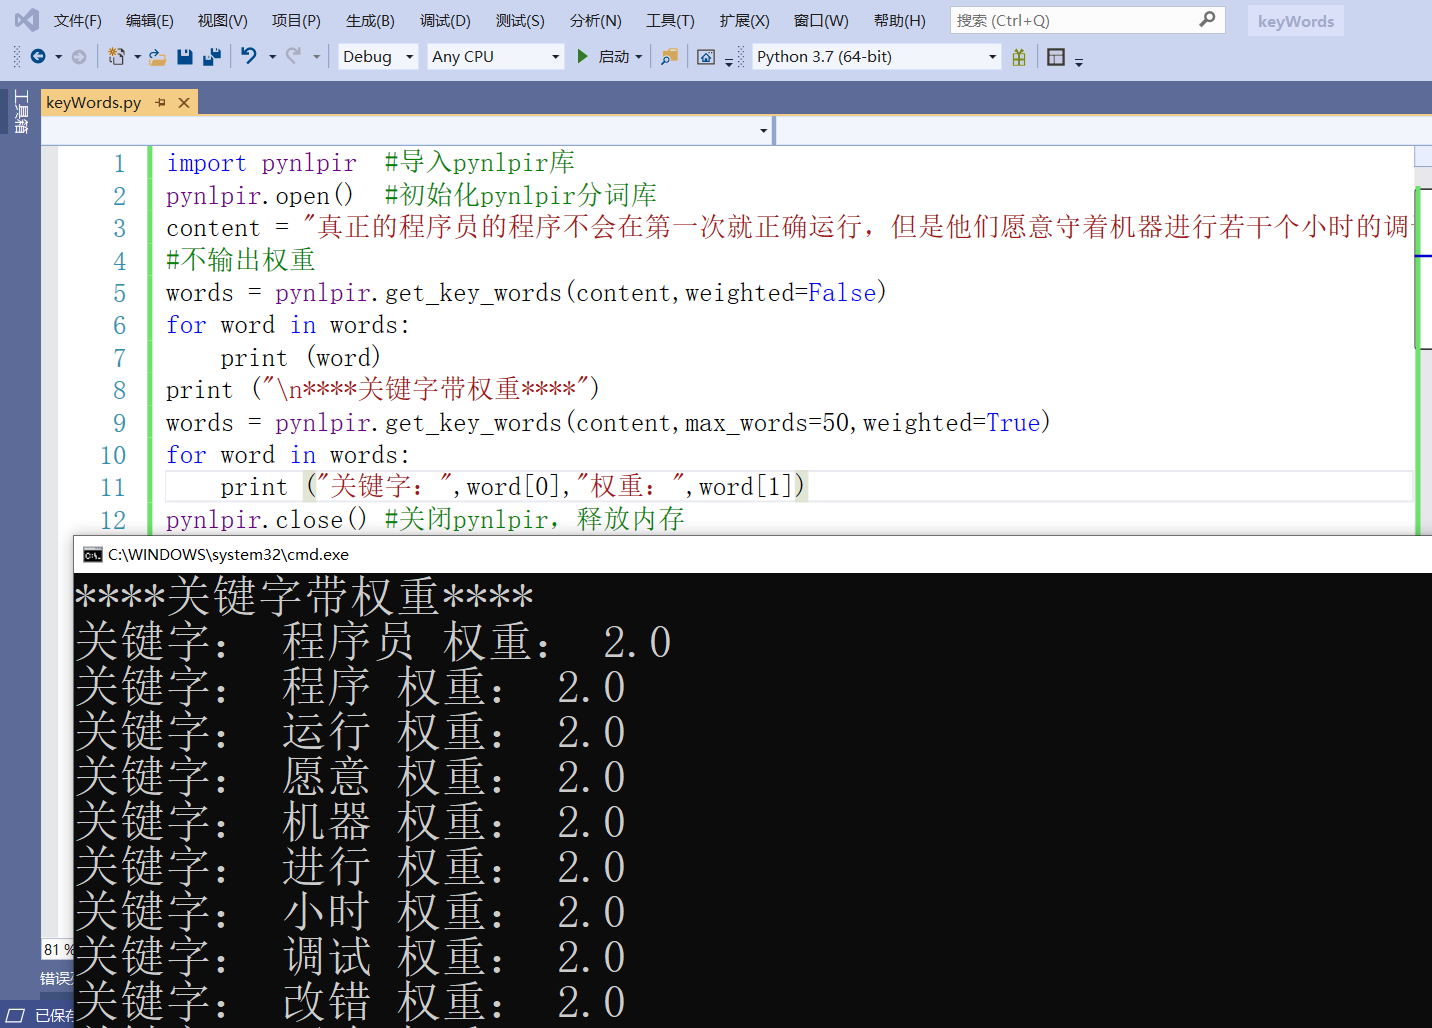Click the cmd.exe console window icon
The image size is (1432, 1028).
(93, 555)
